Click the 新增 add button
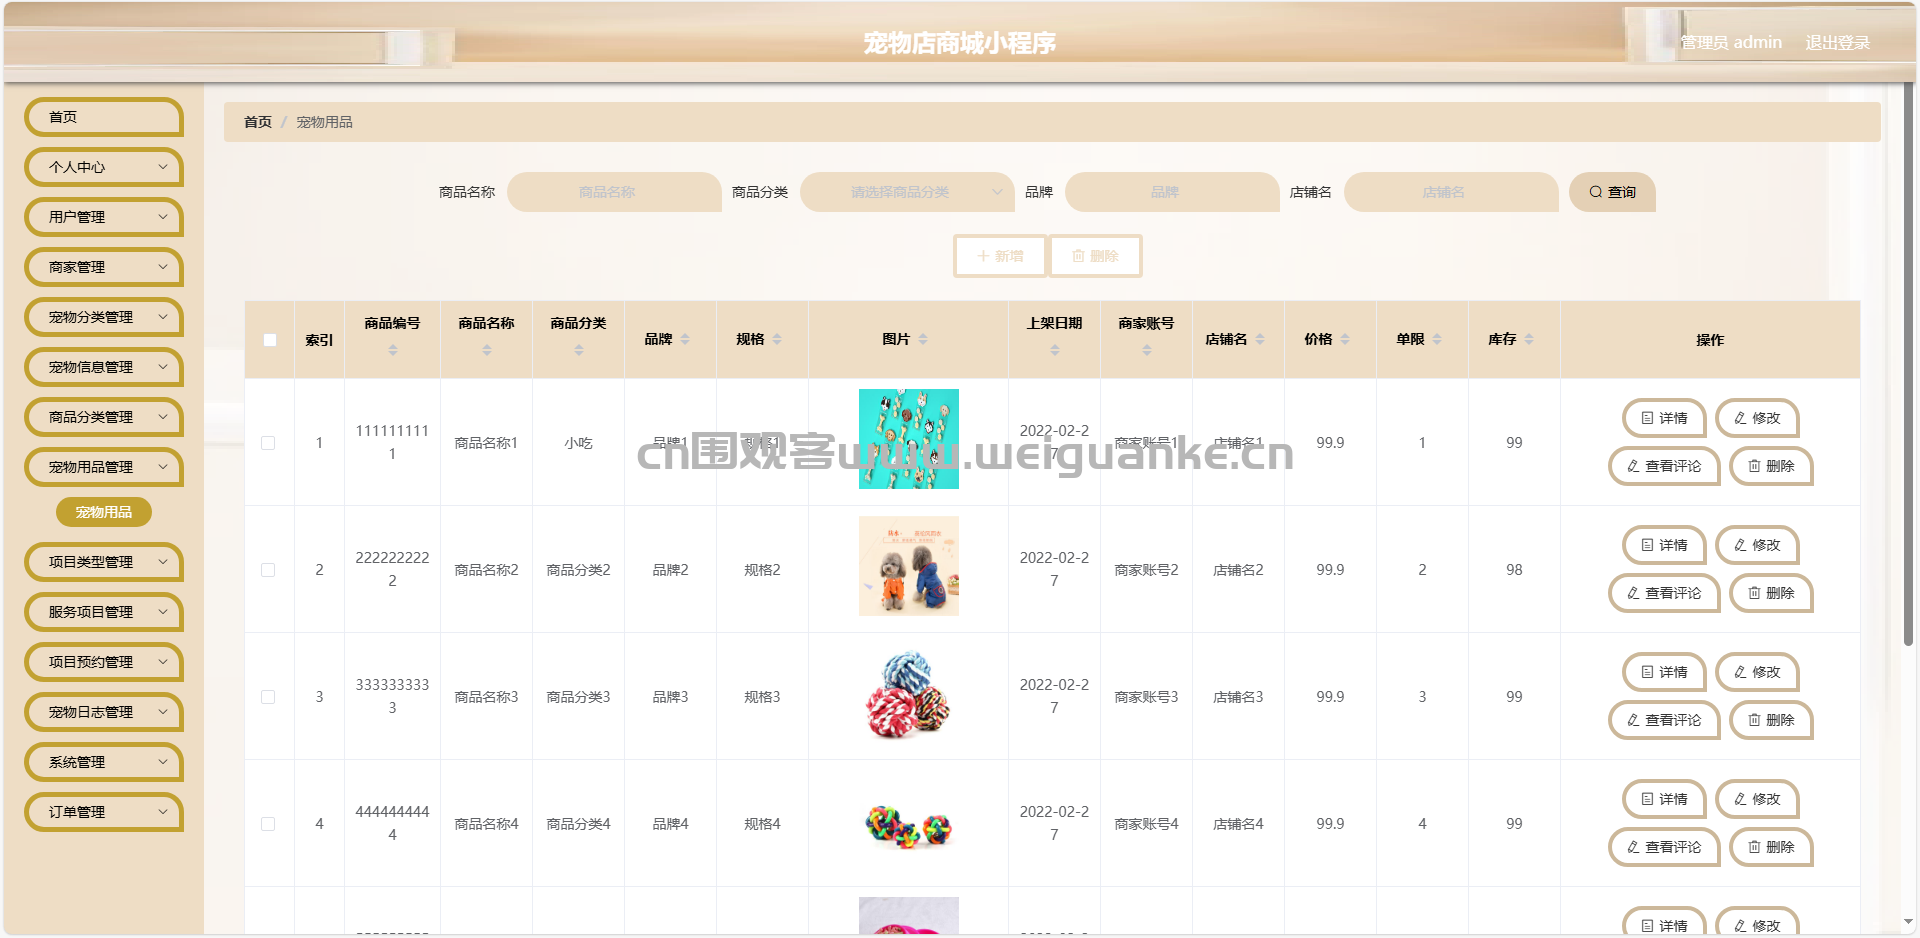This screenshot has width=1920, height=938. click(1000, 256)
